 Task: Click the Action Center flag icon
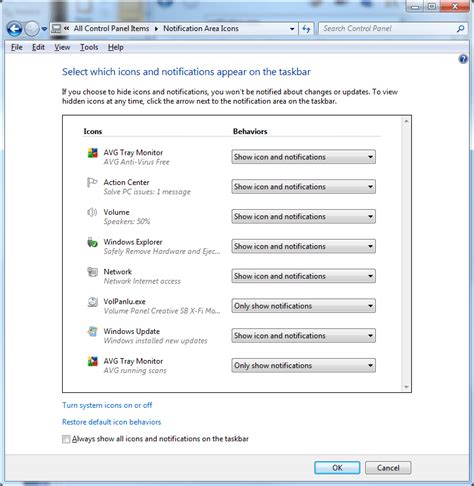(92, 183)
